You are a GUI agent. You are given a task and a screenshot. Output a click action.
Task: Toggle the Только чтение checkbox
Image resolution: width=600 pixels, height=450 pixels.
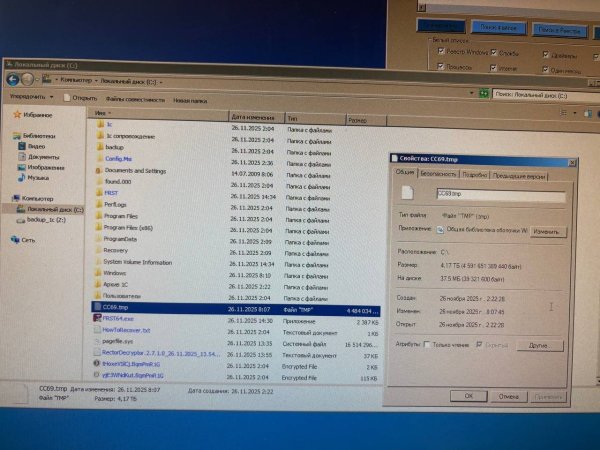(427, 344)
